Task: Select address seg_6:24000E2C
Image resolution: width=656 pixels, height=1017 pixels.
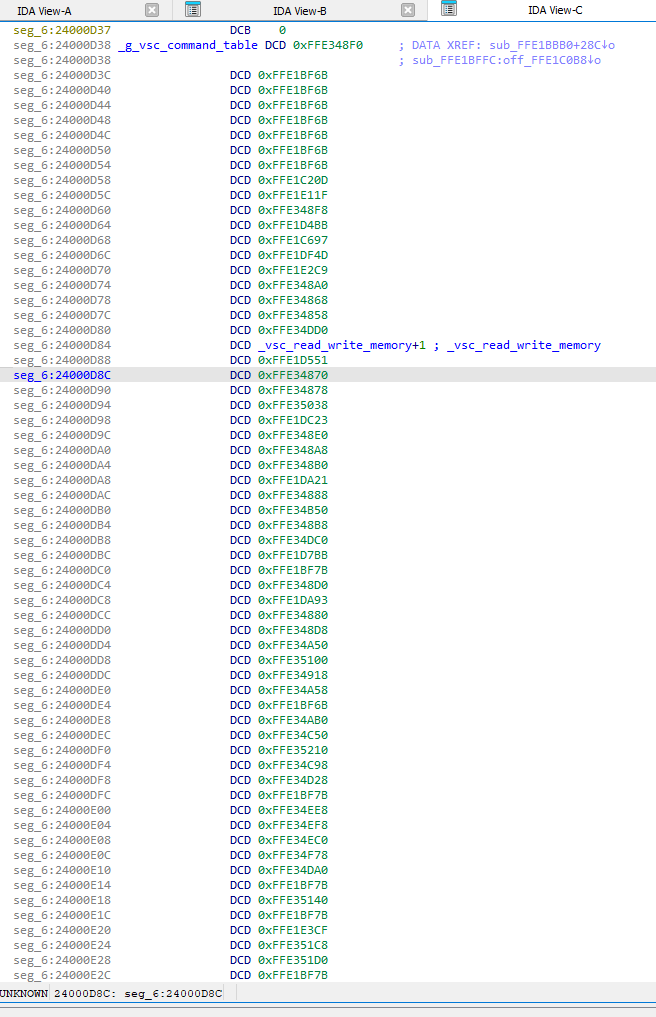Action: [x=62, y=975]
